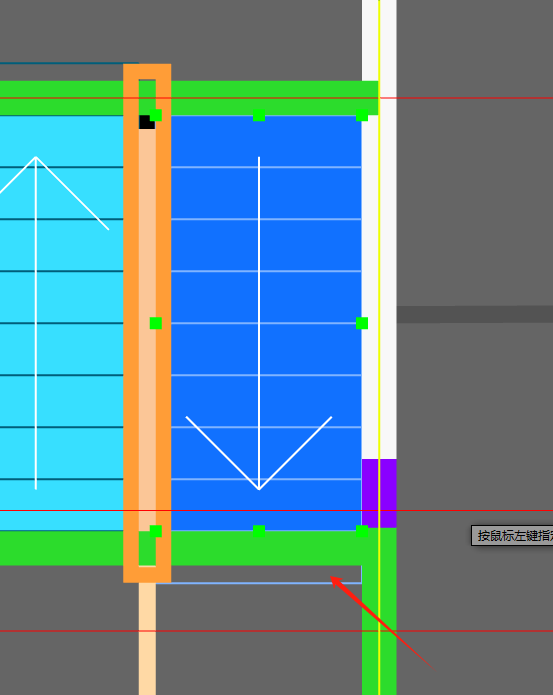
Task: Click the purple block beside the blue stair
Action: pos(379,493)
